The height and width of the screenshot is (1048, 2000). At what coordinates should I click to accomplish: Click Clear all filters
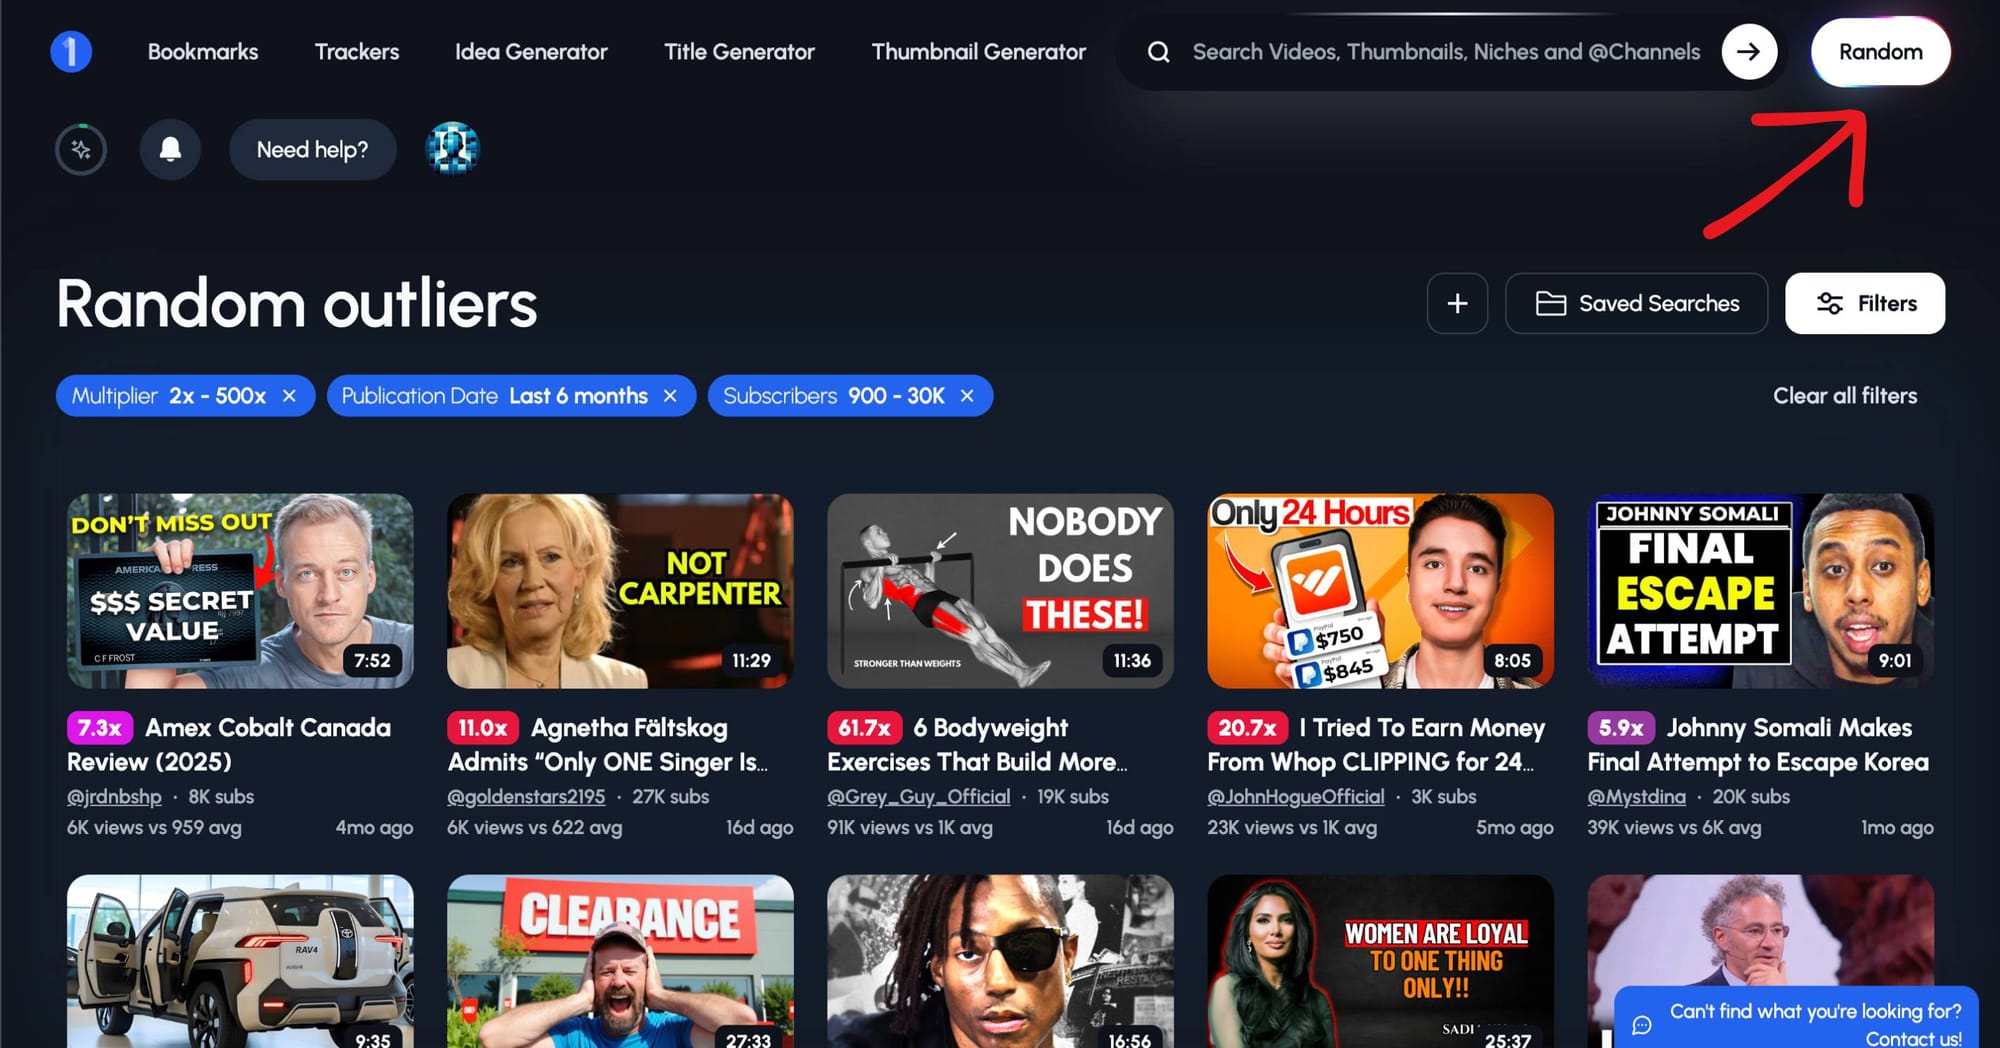(x=1844, y=396)
